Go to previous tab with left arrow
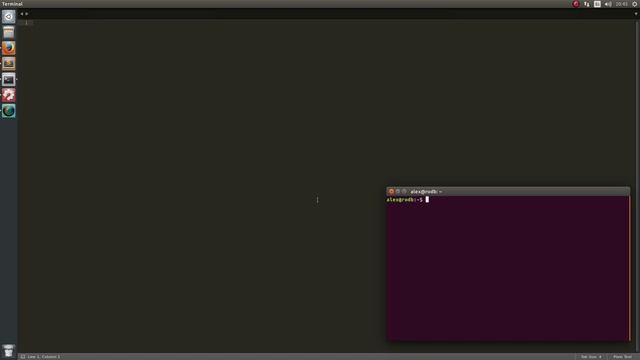The width and height of the screenshot is (640, 360). coord(22,14)
